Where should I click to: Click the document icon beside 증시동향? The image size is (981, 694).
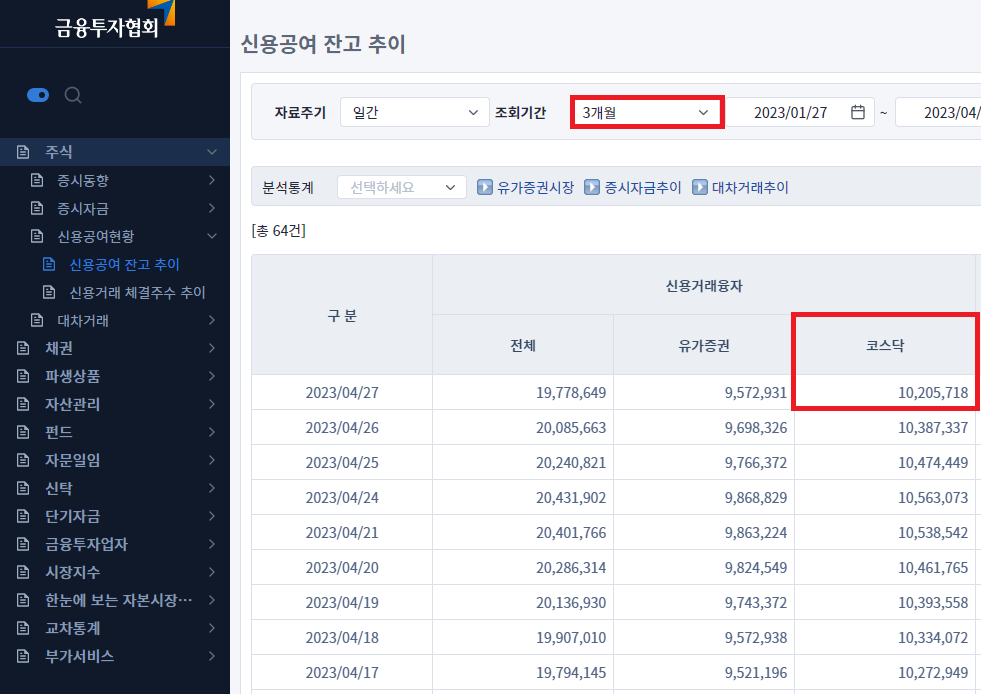[37, 180]
